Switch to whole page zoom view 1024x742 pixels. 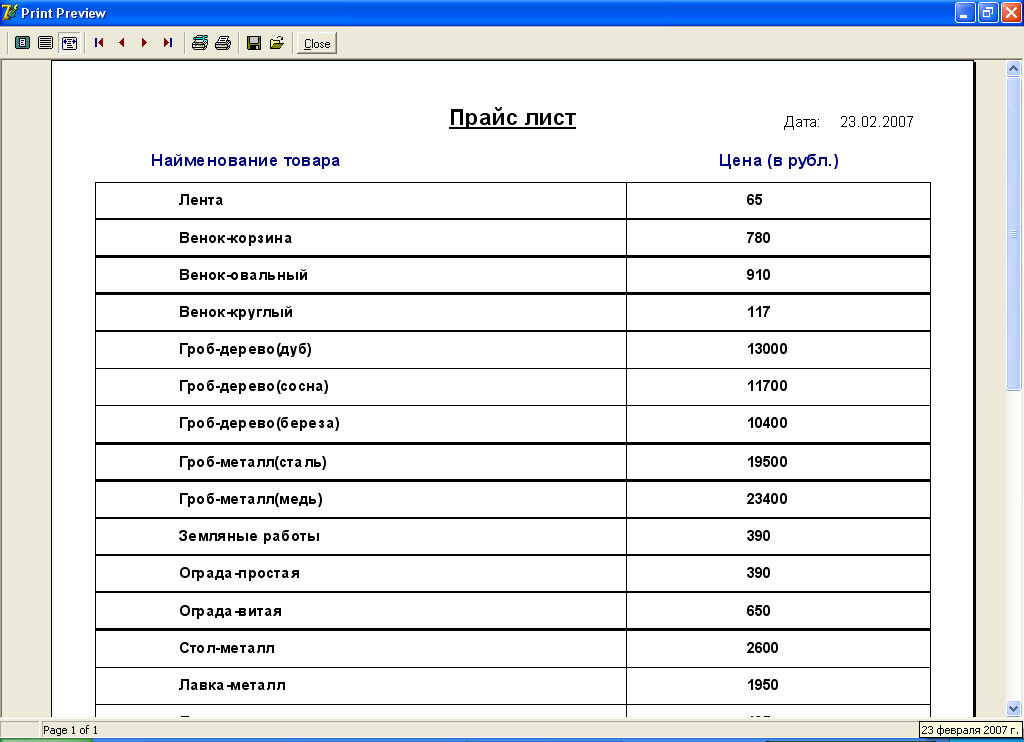click(x=22, y=43)
